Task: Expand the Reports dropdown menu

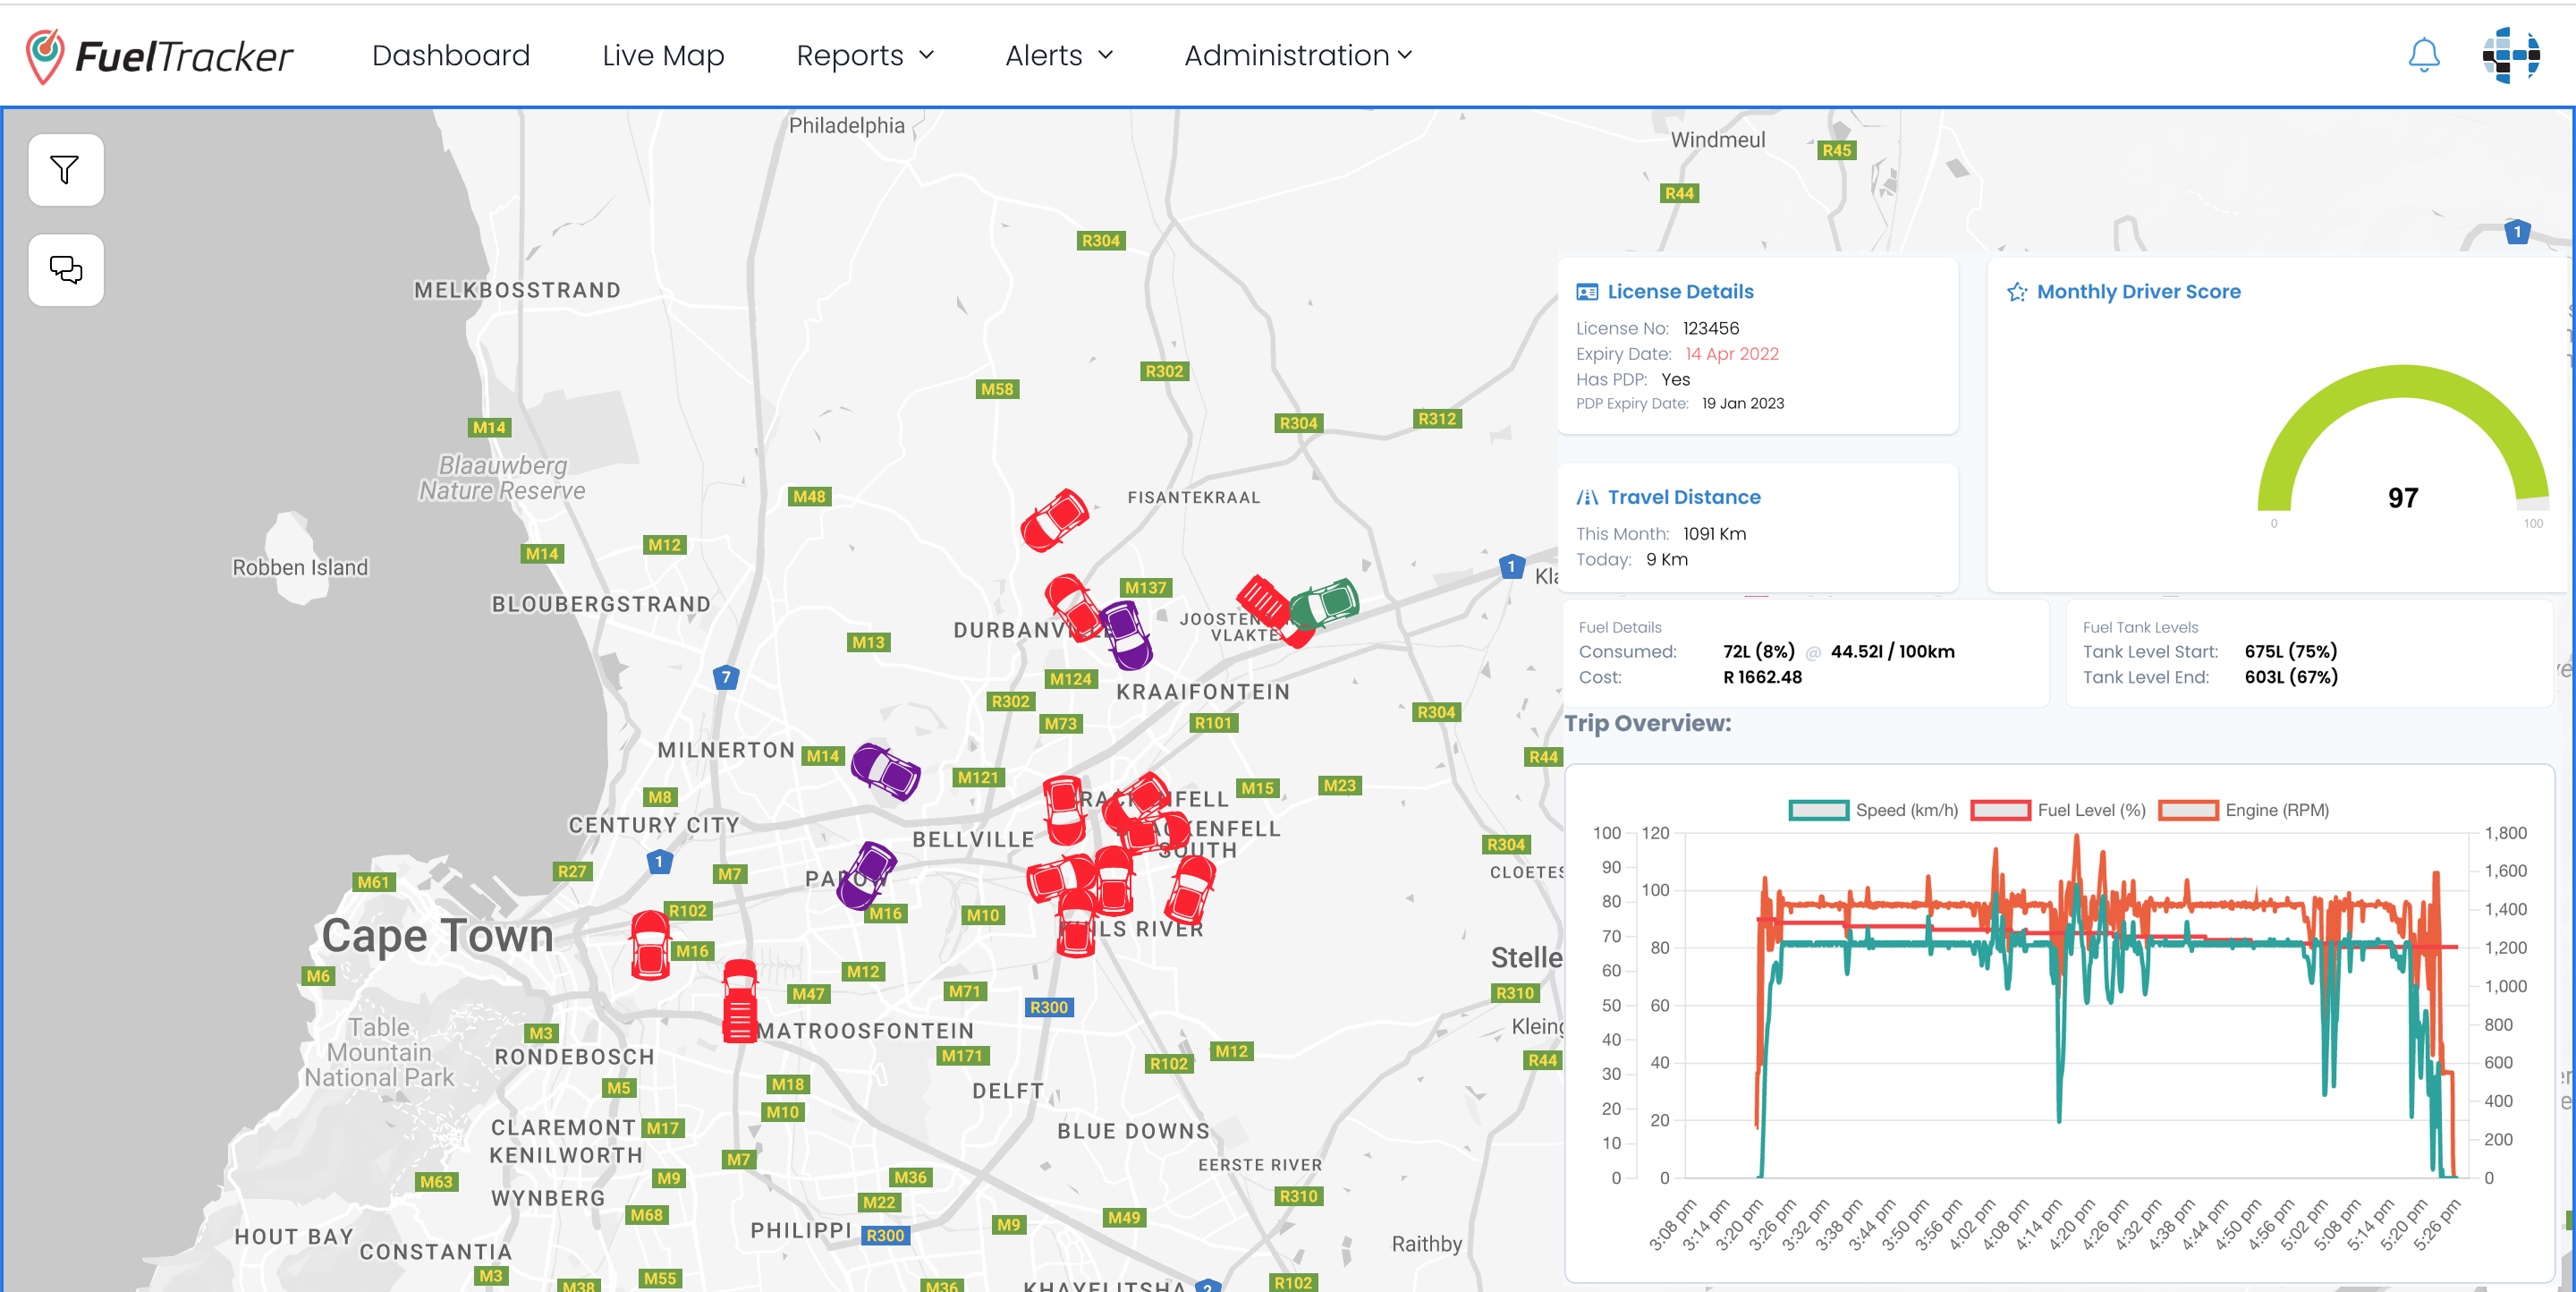Action: pyautogui.click(x=865, y=55)
